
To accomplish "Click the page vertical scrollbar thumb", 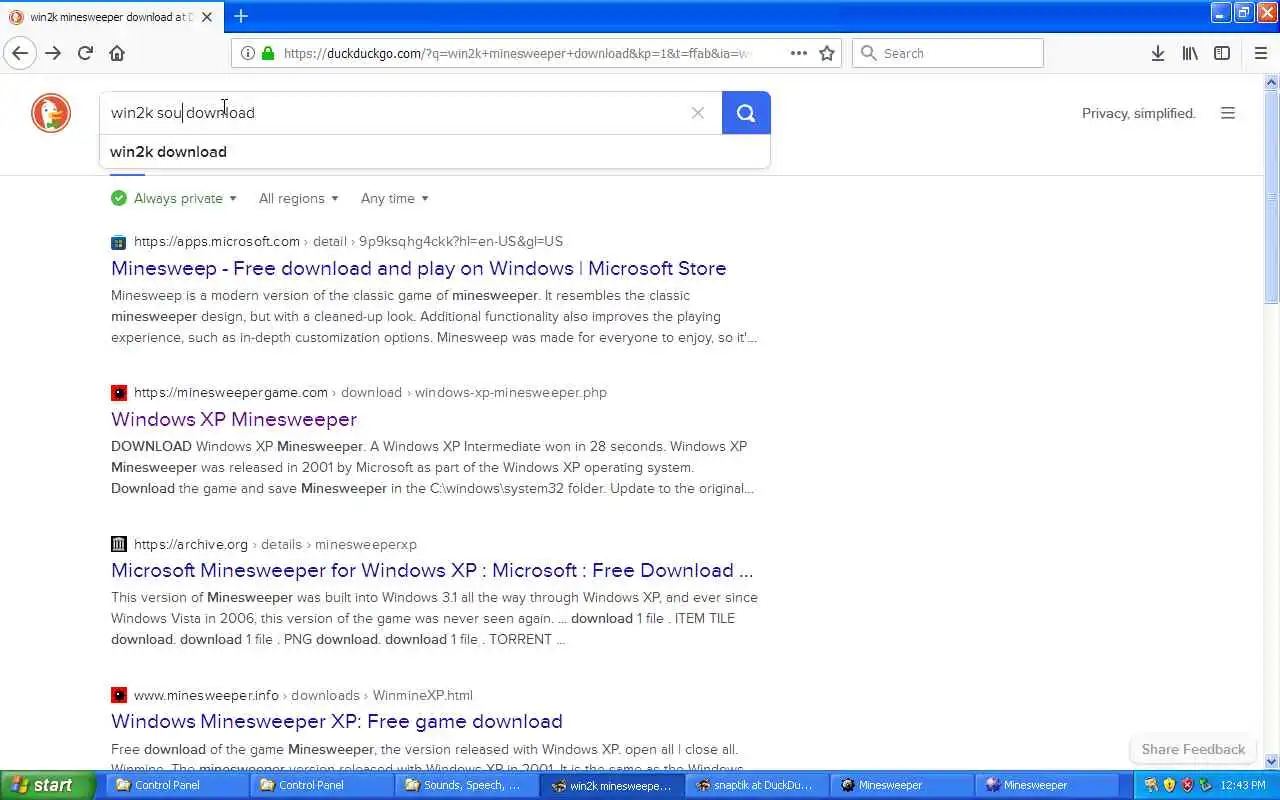I will click(1272, 196).
